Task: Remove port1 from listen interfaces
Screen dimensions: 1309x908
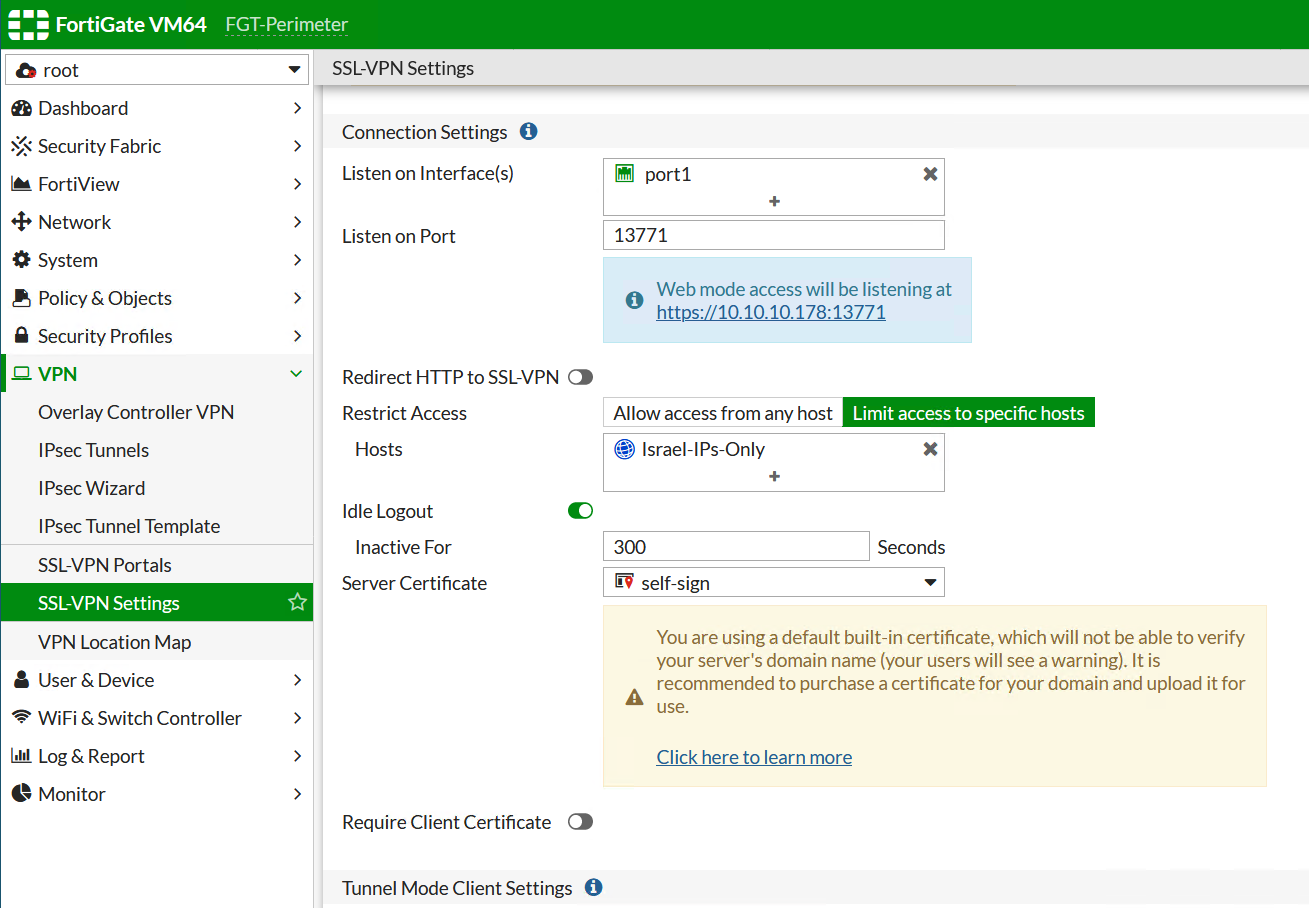Action: point(930,174)
